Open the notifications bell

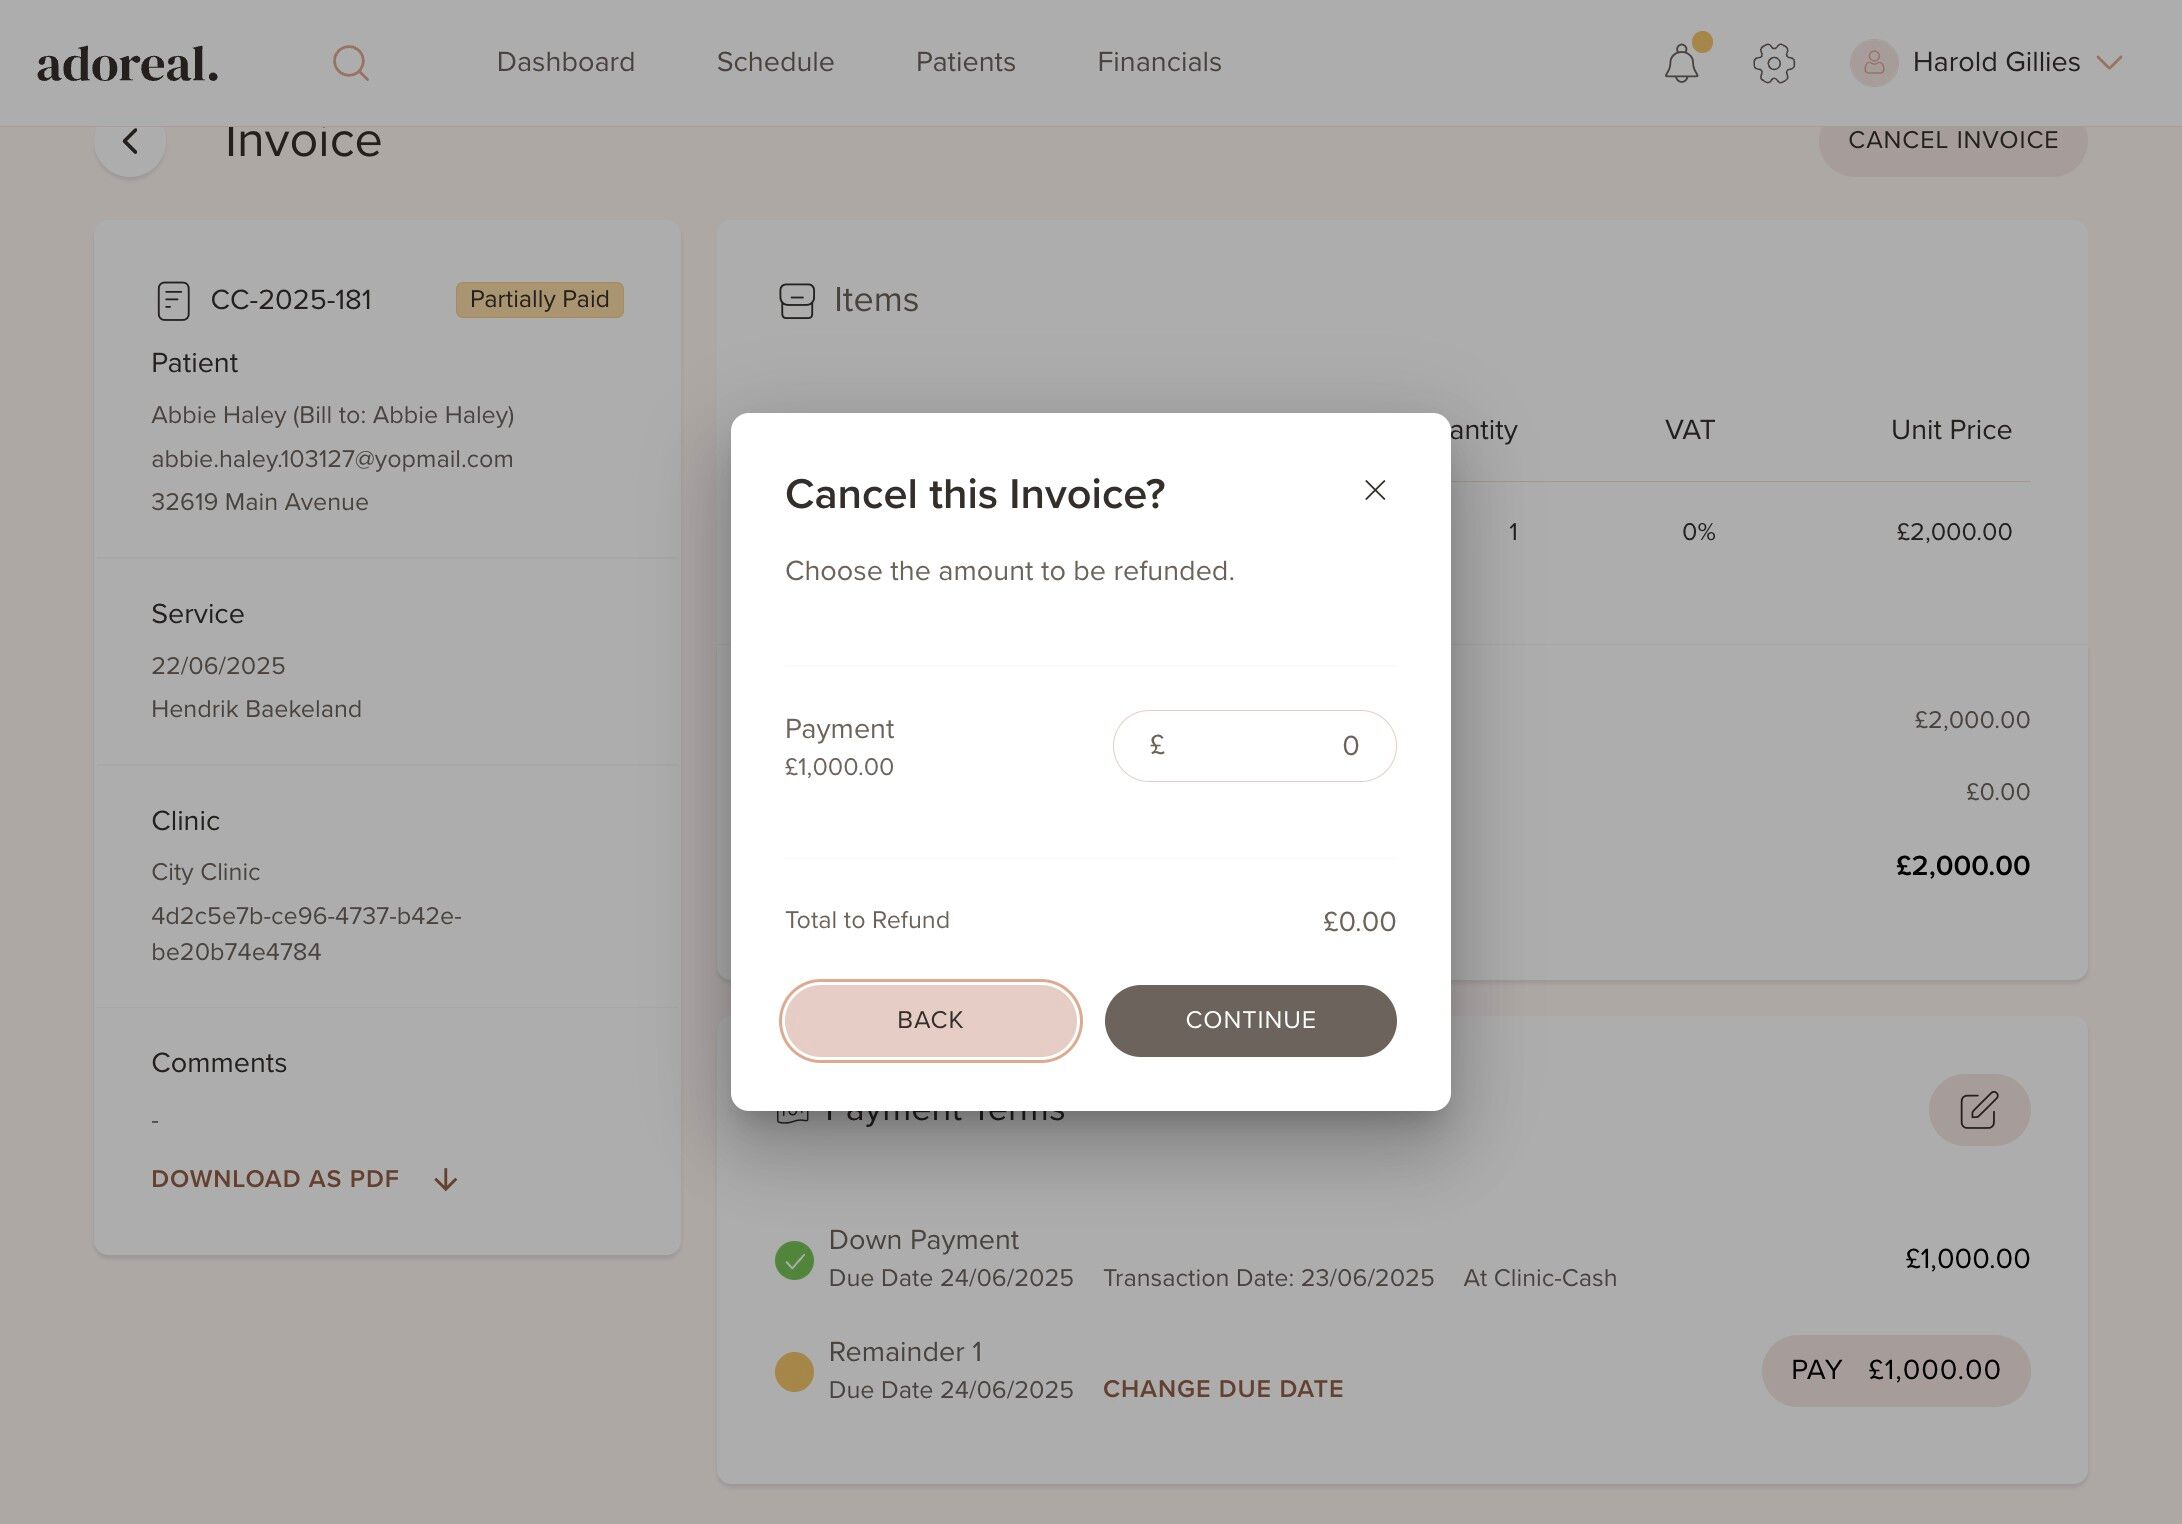coord(1681,64)
